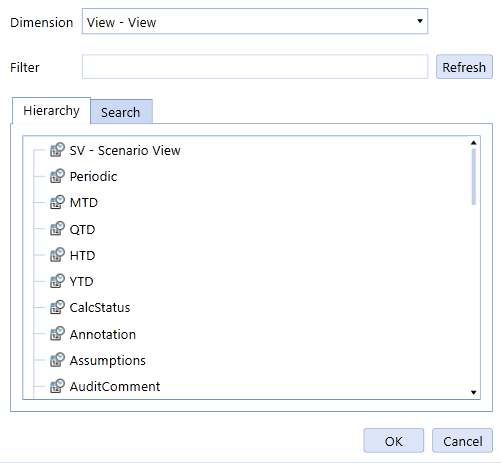This screenshot has height=463, width=501.
Task: Click the icon beside SV - Scenario View
Action: pyautogui.click(x=57, y=150)
